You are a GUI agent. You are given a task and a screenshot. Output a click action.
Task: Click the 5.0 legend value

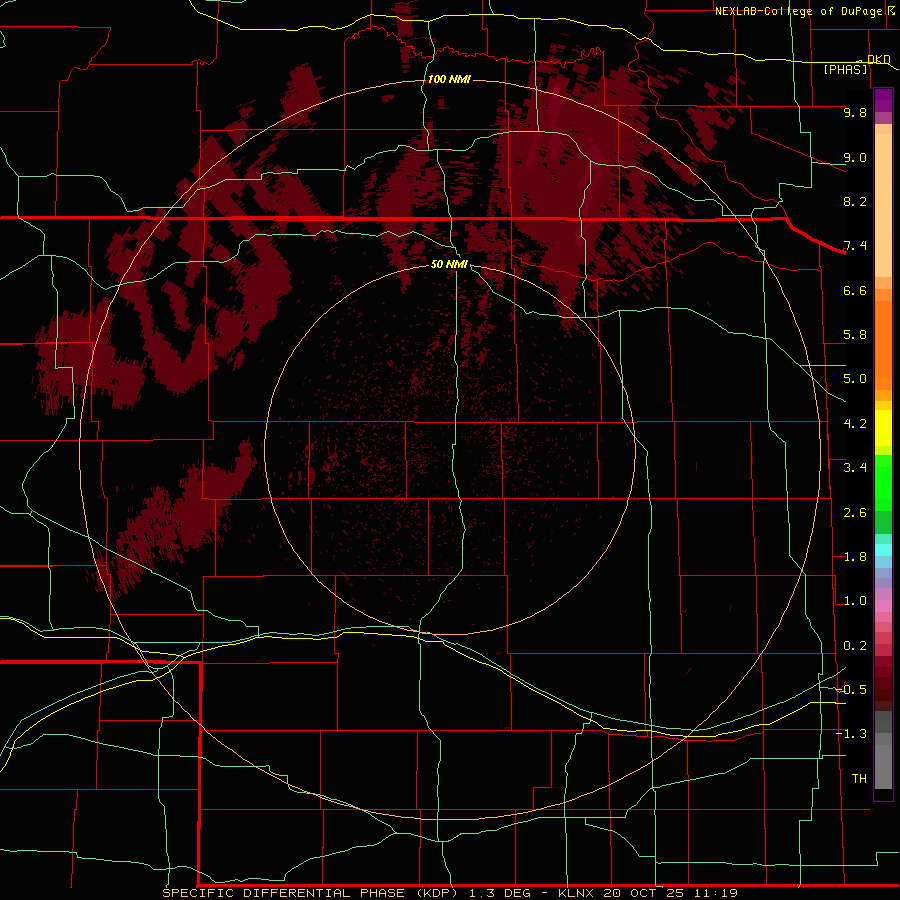point(855,379)
